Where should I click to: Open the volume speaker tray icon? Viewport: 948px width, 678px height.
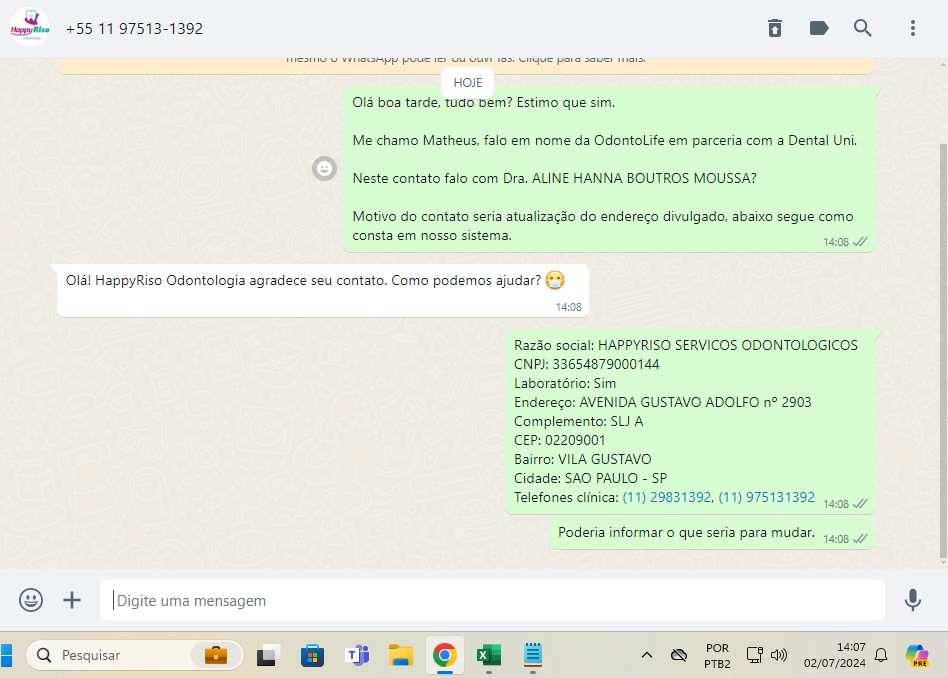779,655
